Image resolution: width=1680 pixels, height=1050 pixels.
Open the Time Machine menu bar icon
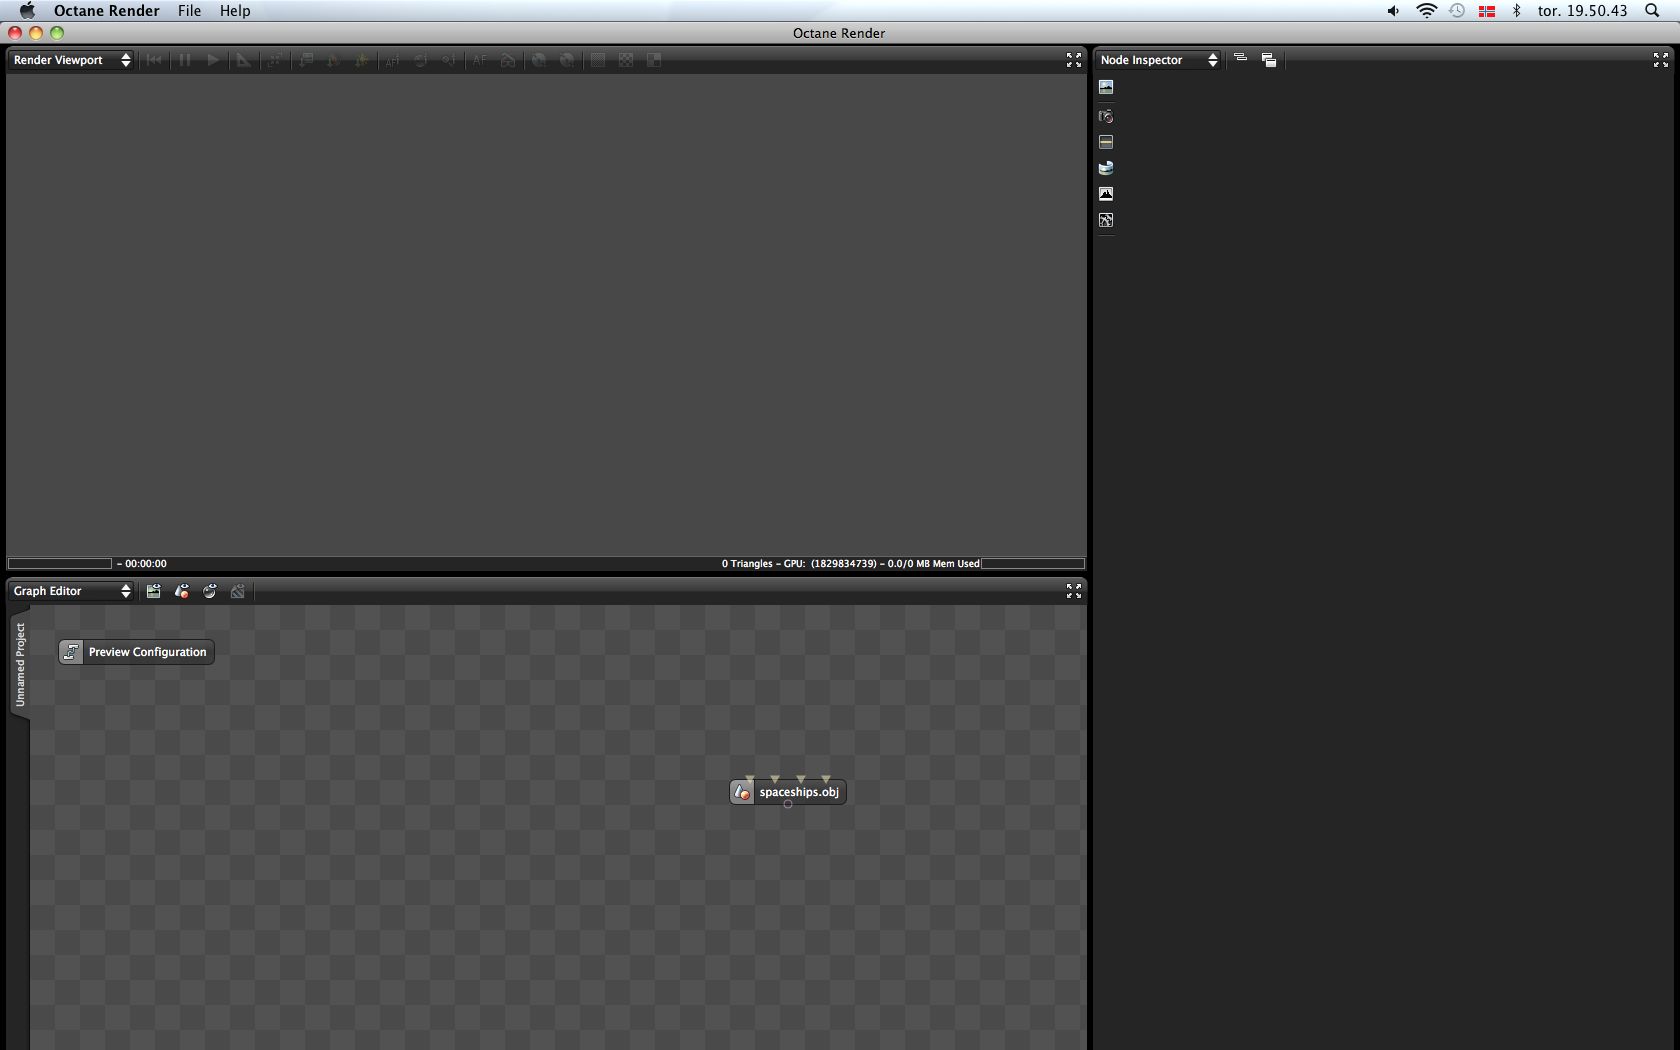tap(1457, 11)
